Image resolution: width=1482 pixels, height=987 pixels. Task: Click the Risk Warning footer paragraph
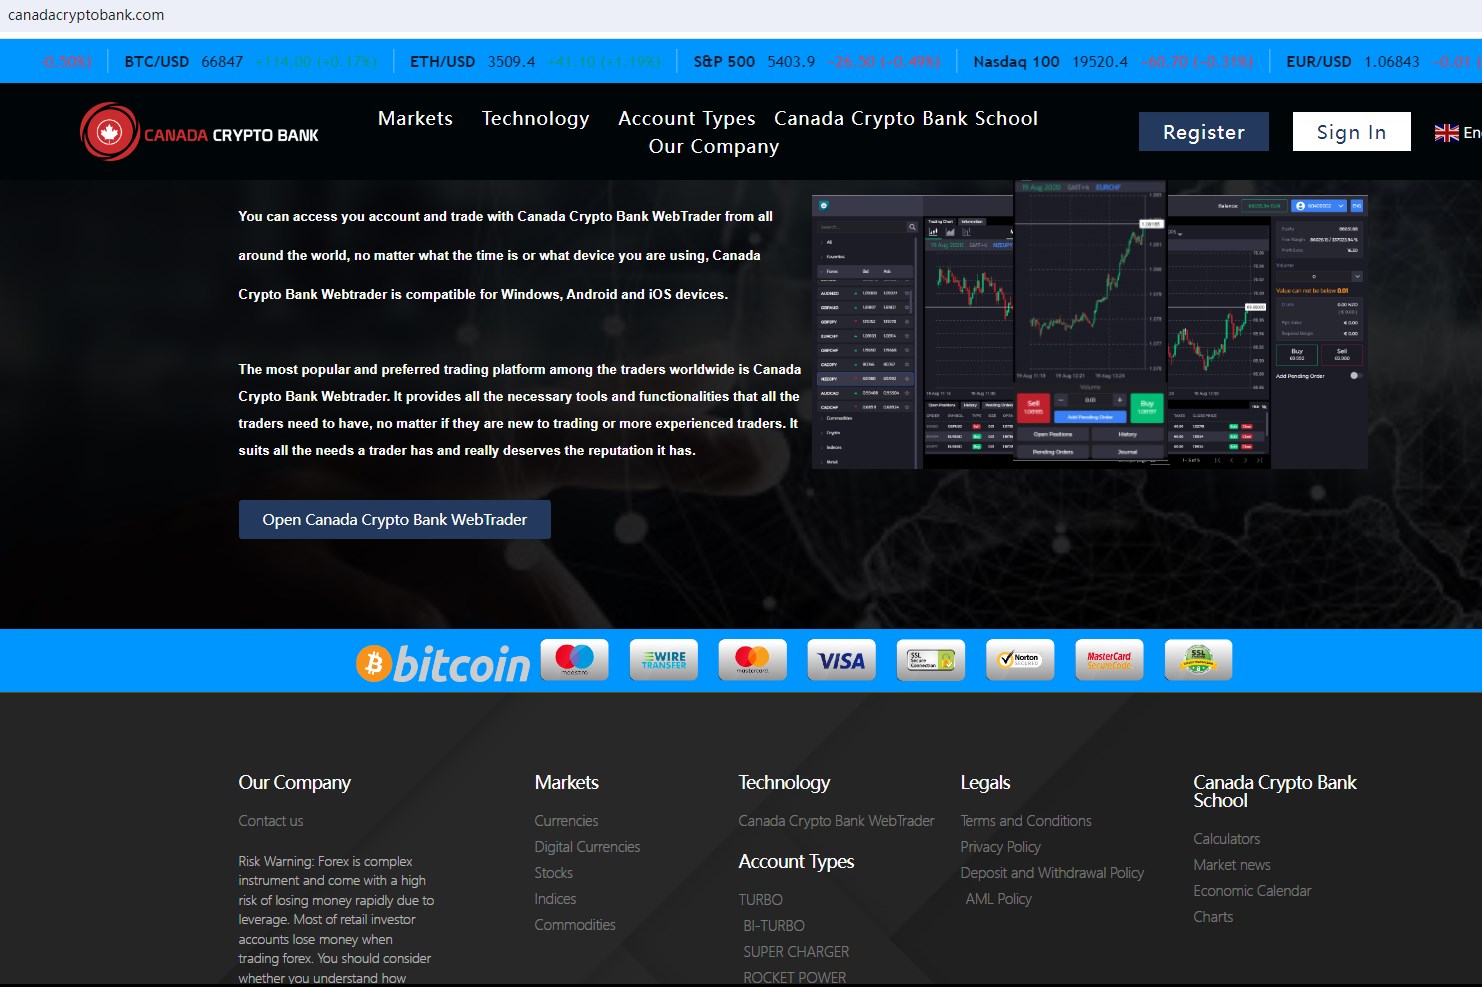336,920
